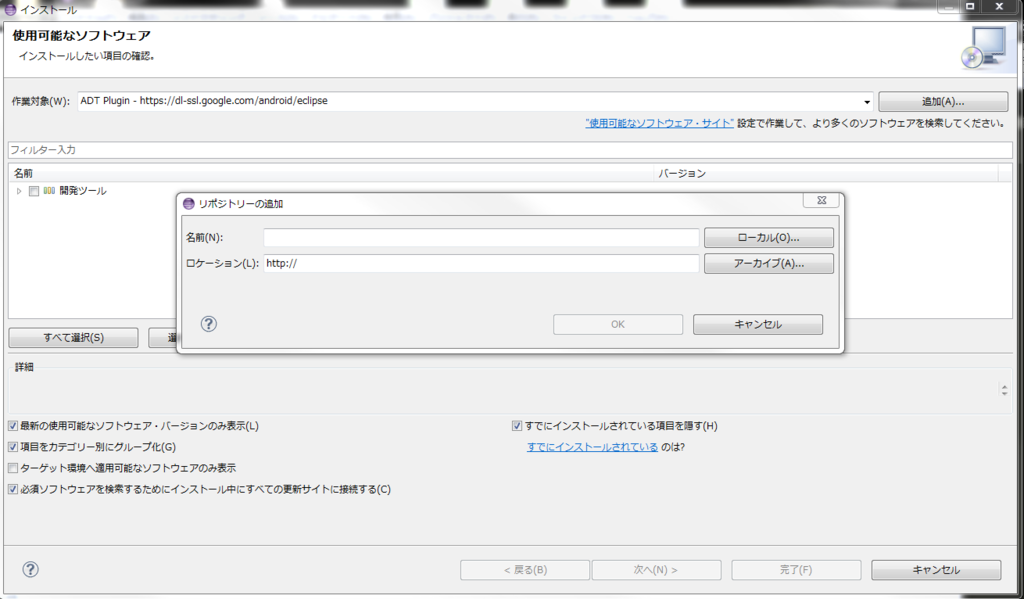Open the 作業対象 dropdown list

[866, 101]
